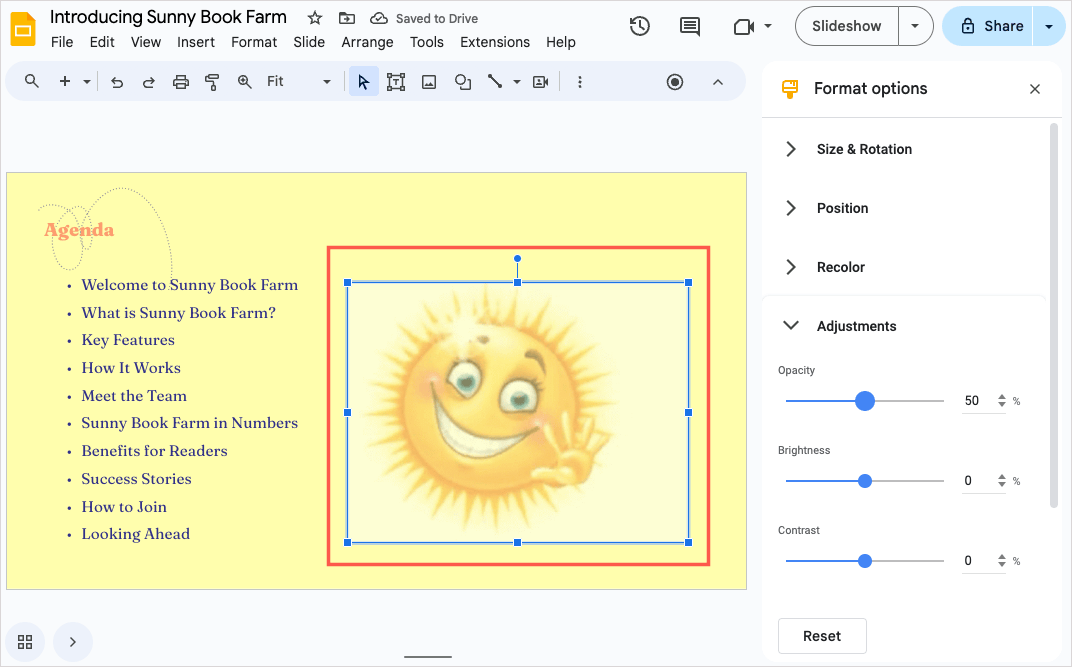
Task: Open the comments icon in header
Action: pyautogui.click(x=690, y=27)
